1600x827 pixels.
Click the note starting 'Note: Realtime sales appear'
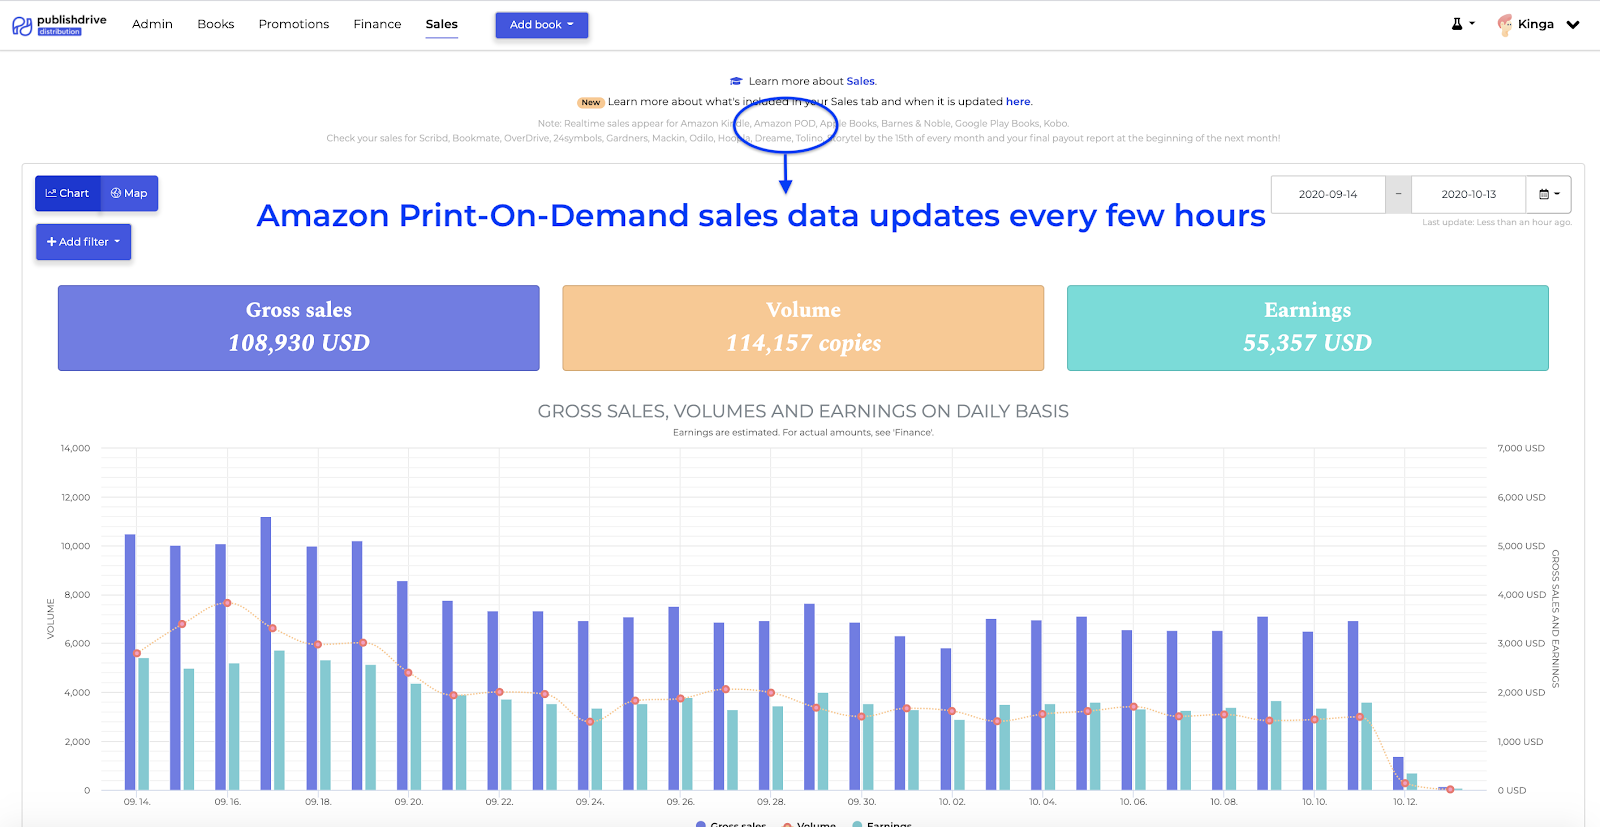pyautogui.click(x=803, y=124)
